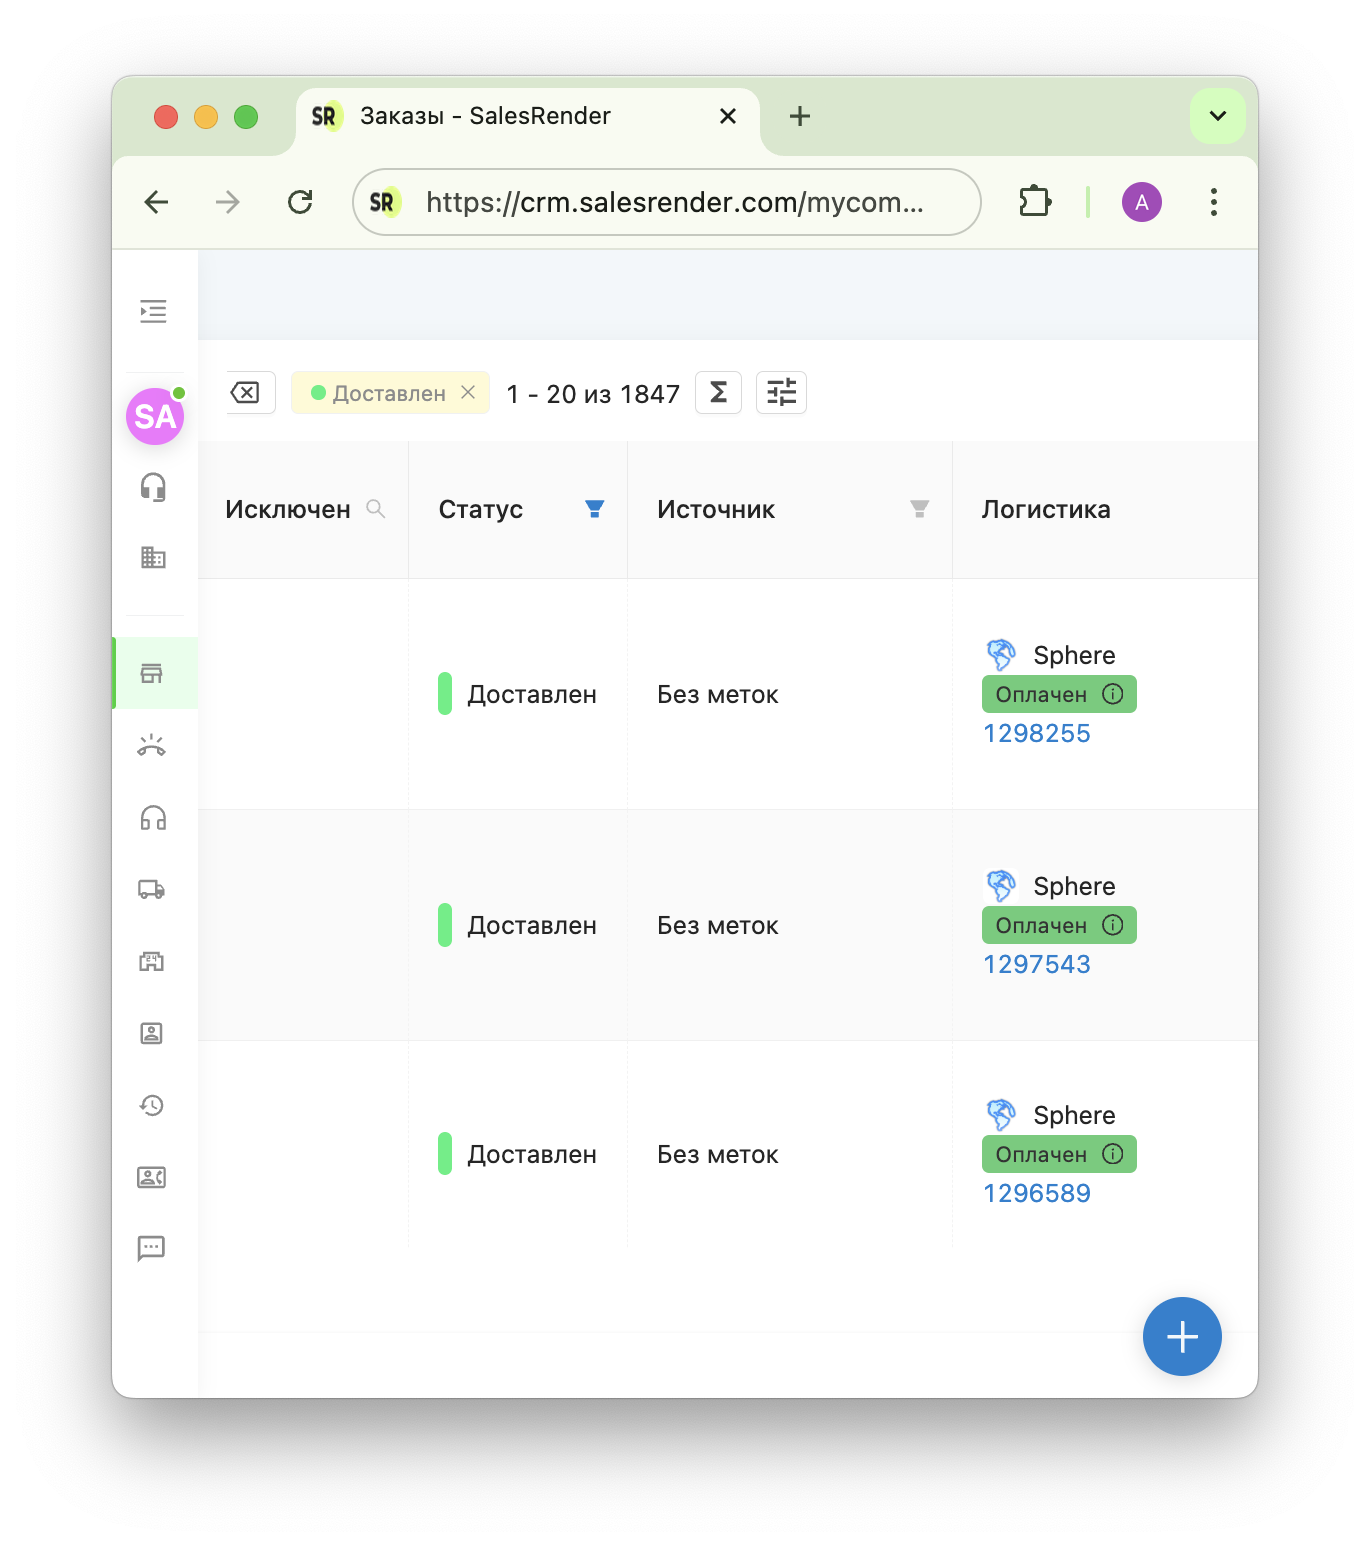Click the Исключен column header text
Image resolution: width=1370 pixels, height=1546 pixels.
pyautogui.click(x=288, y=509)
